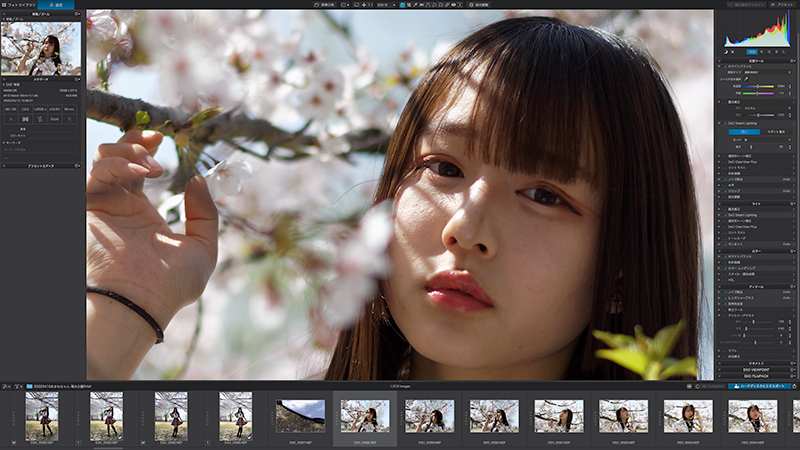Click the RAW format icon in EXIF panel

(55, 119)
